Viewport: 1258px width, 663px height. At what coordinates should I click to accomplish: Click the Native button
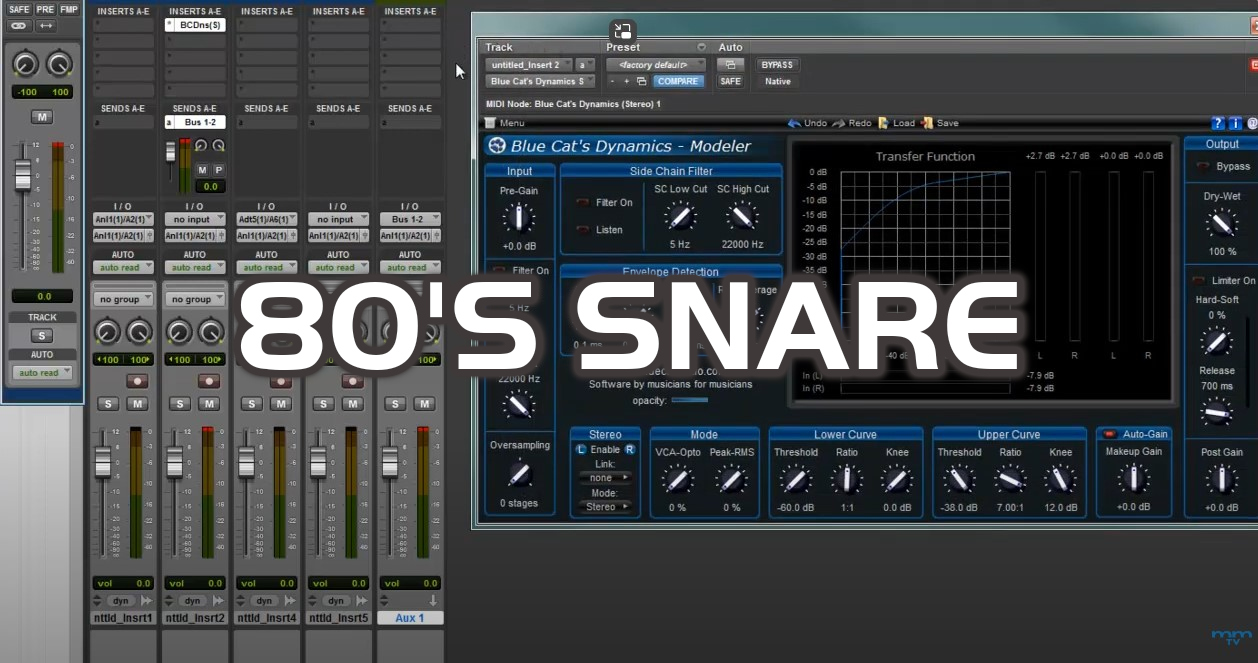pyautogui.click(x=777, y=82)
